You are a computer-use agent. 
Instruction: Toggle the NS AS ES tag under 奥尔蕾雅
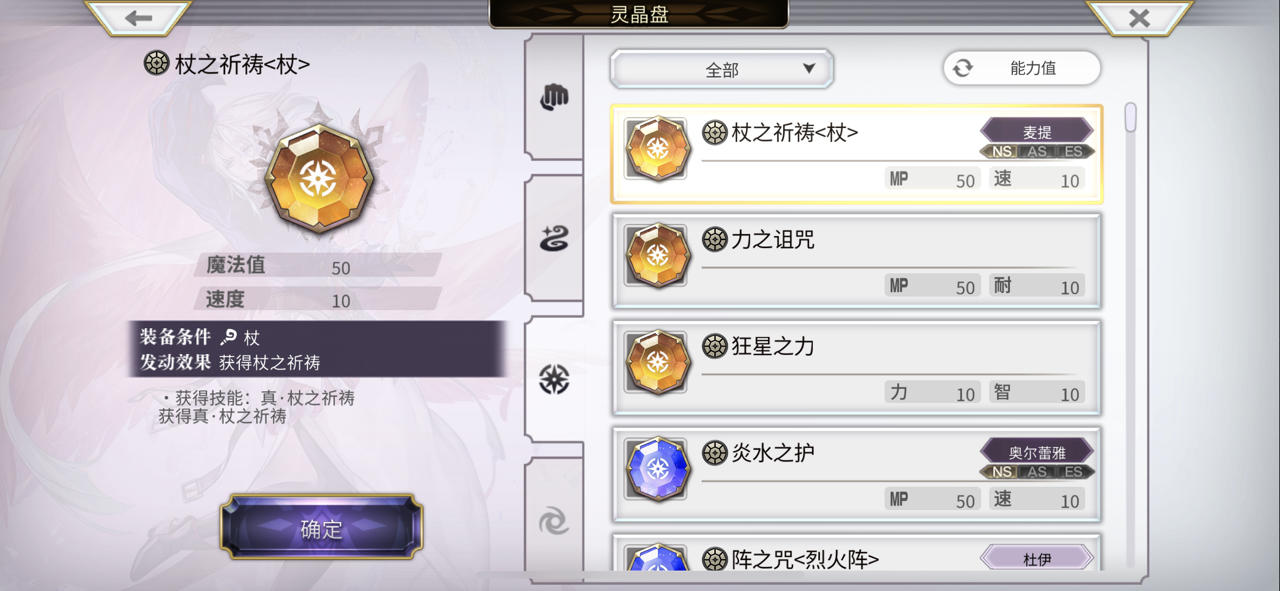(x=1037, y=472)
